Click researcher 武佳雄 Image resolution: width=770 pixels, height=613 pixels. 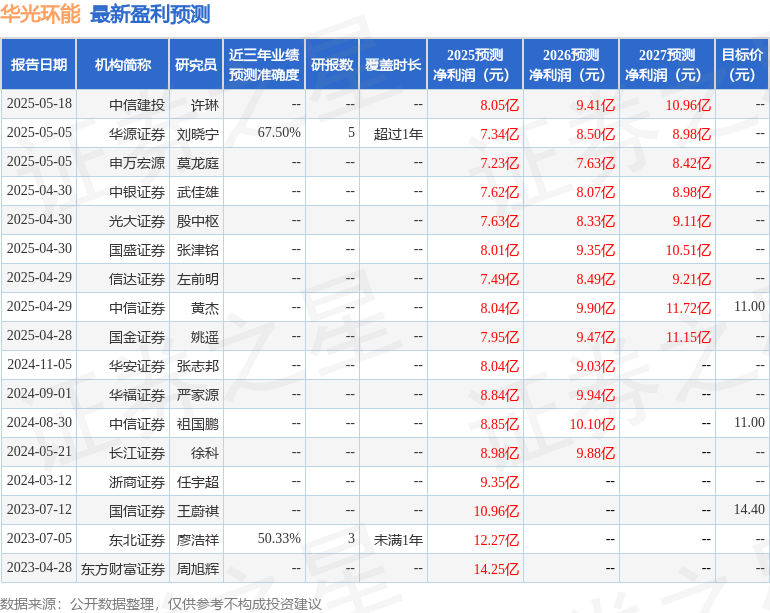click(x=198, y=192)
